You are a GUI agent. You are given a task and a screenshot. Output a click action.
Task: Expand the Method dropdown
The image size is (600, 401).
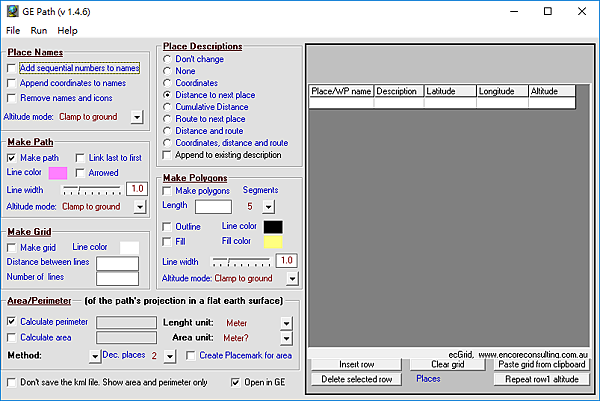pos(95,356)
